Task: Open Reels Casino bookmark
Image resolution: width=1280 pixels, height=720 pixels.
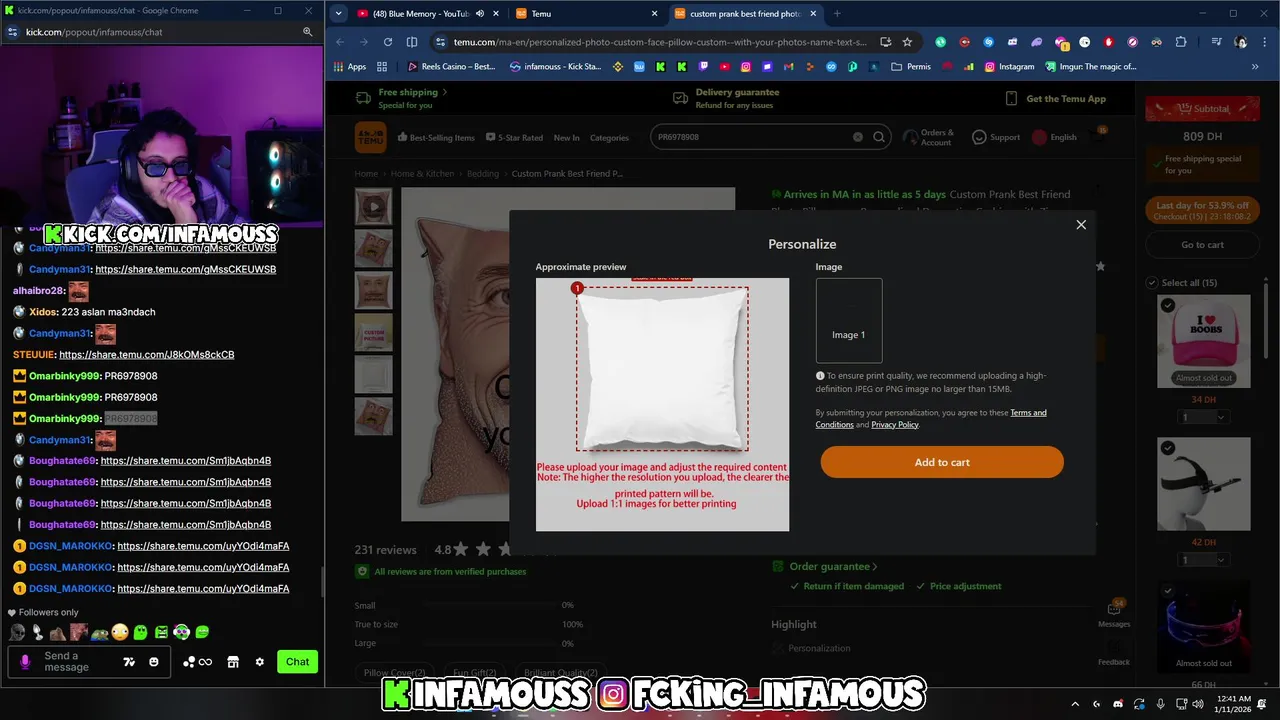Action: 451,67
